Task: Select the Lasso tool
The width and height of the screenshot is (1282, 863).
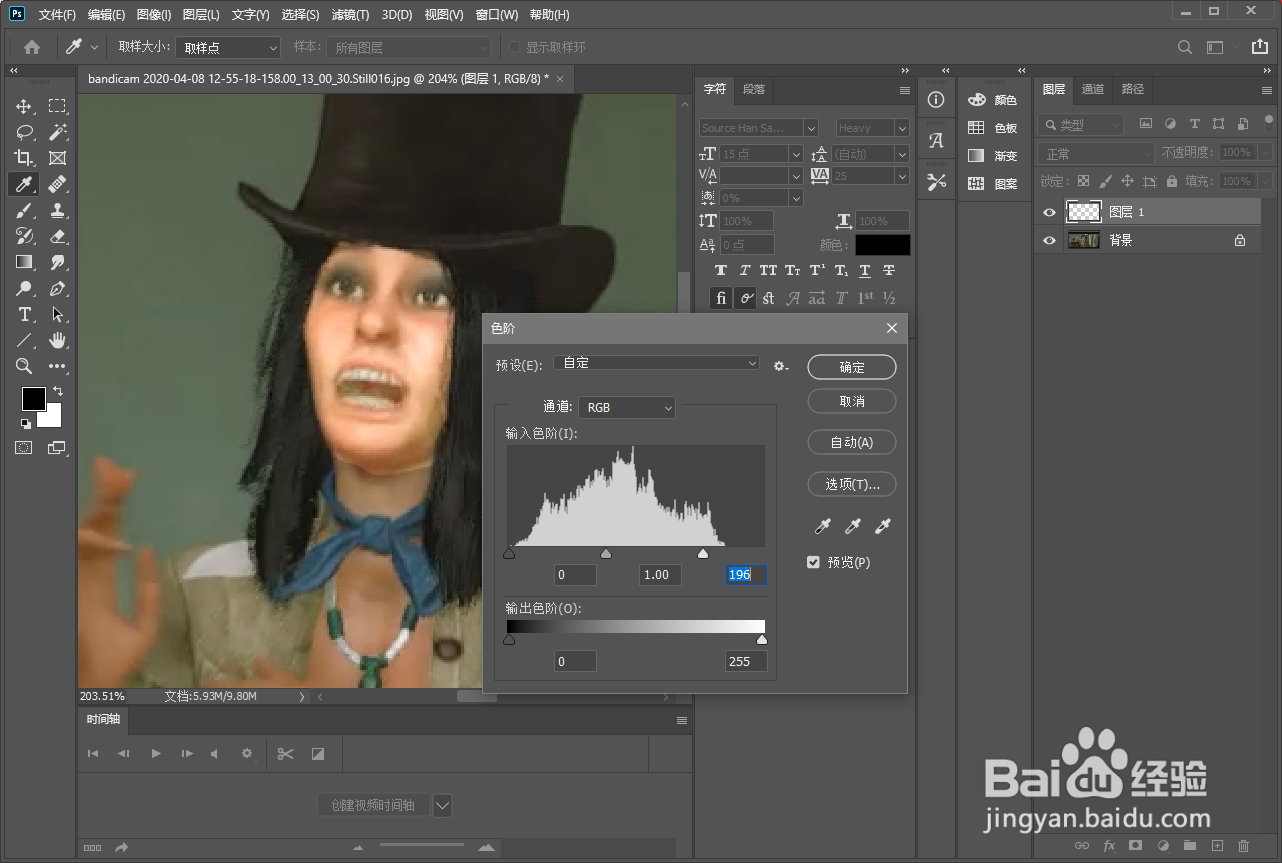Action: [24, 132]
